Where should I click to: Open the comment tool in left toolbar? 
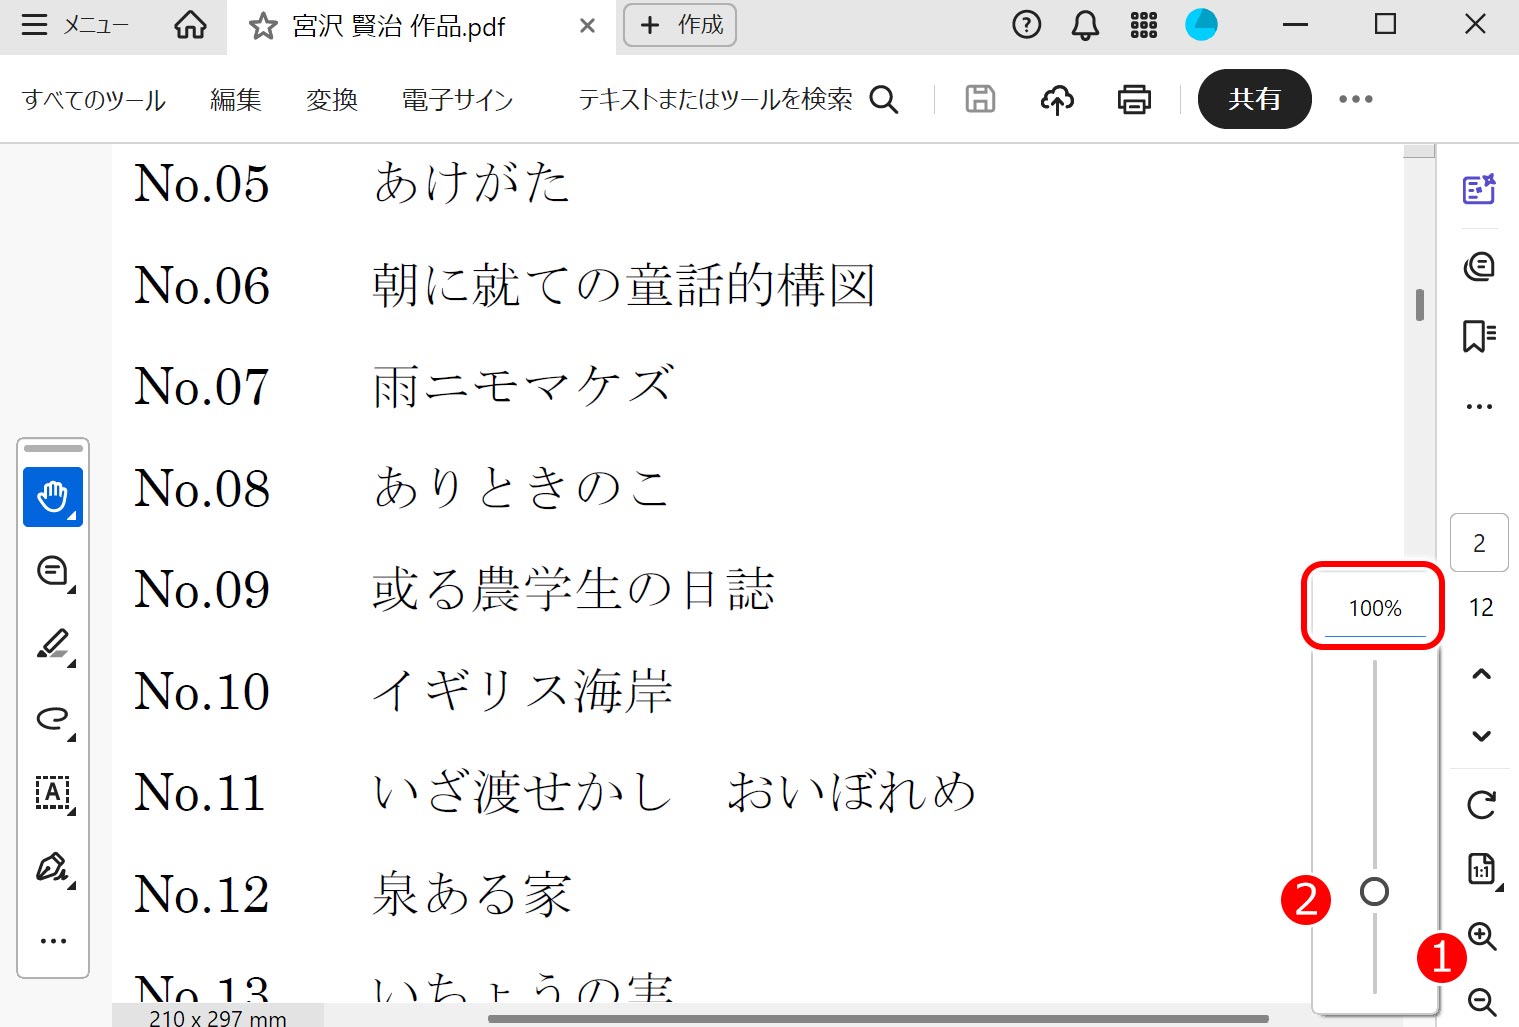pyautogui.click(x=52, y=571)
